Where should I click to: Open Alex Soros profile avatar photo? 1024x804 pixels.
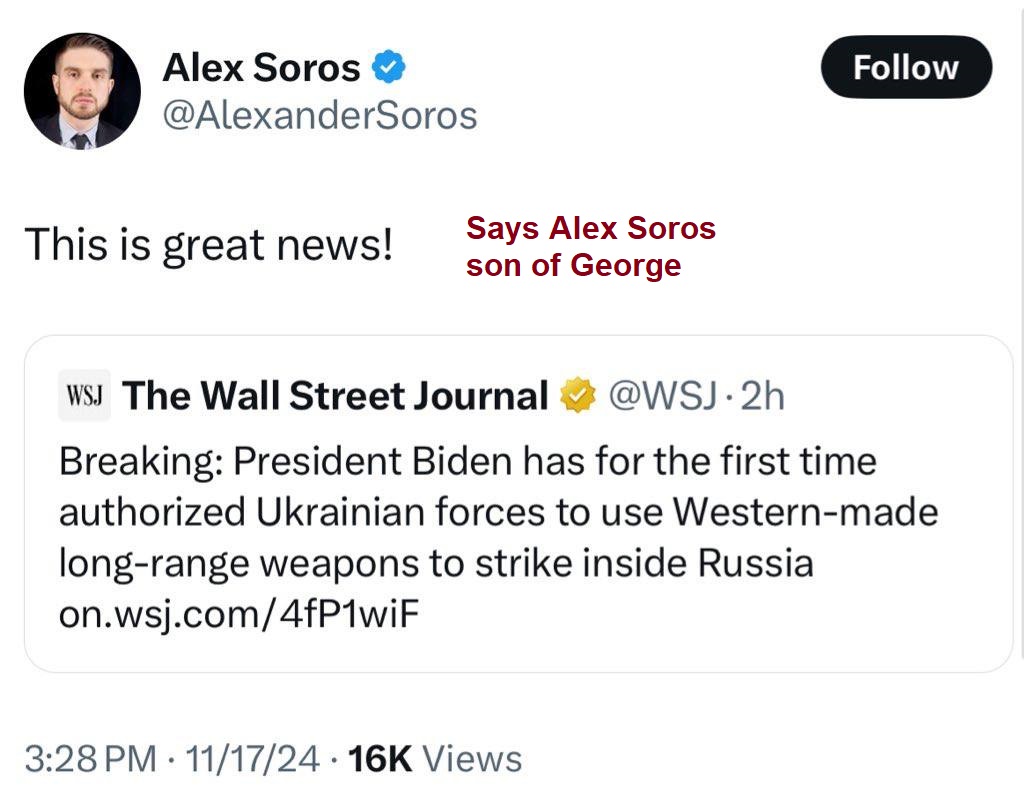point(82,91)
